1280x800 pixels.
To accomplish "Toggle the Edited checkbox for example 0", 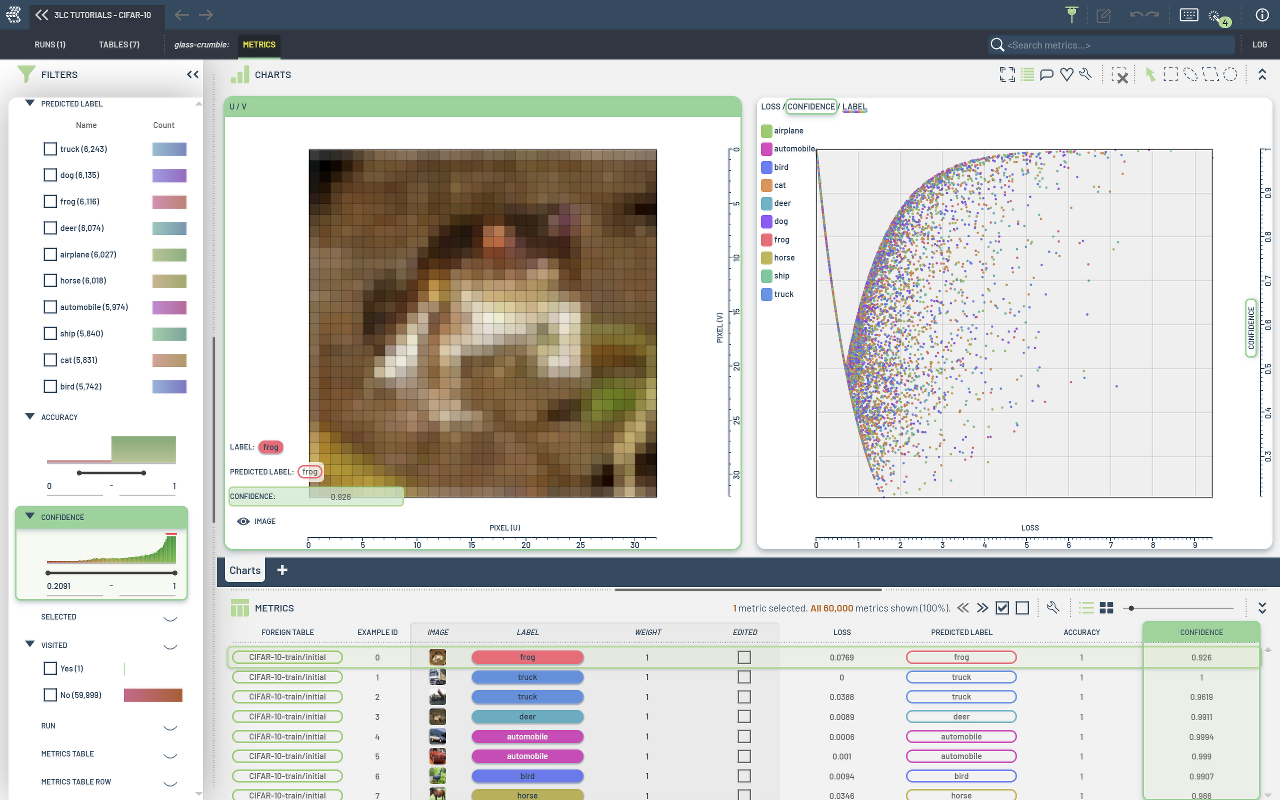I will click(744, 657).
